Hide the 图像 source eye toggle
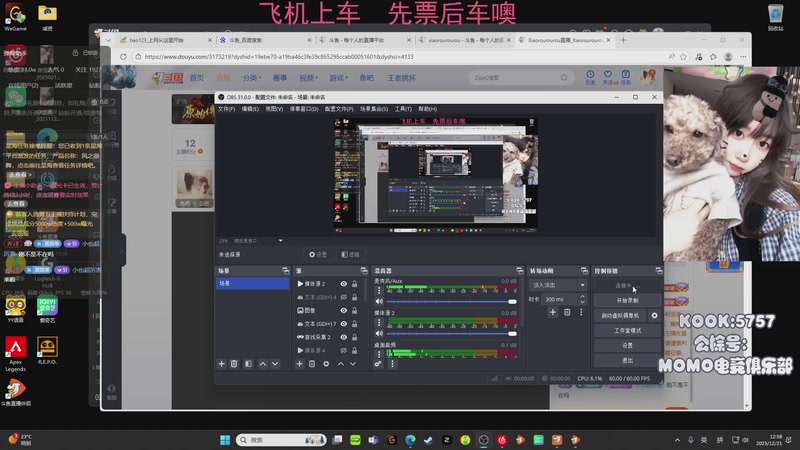The width and height of the screenshot is (800, 450). click(343, 310)
